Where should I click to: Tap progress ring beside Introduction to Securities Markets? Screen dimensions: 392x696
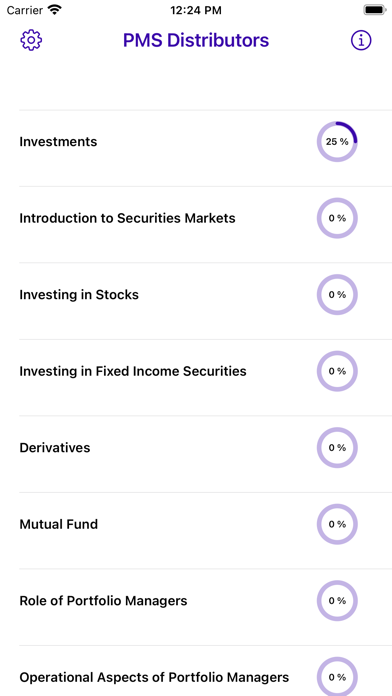pyautogui.click(x=337, y=218)
